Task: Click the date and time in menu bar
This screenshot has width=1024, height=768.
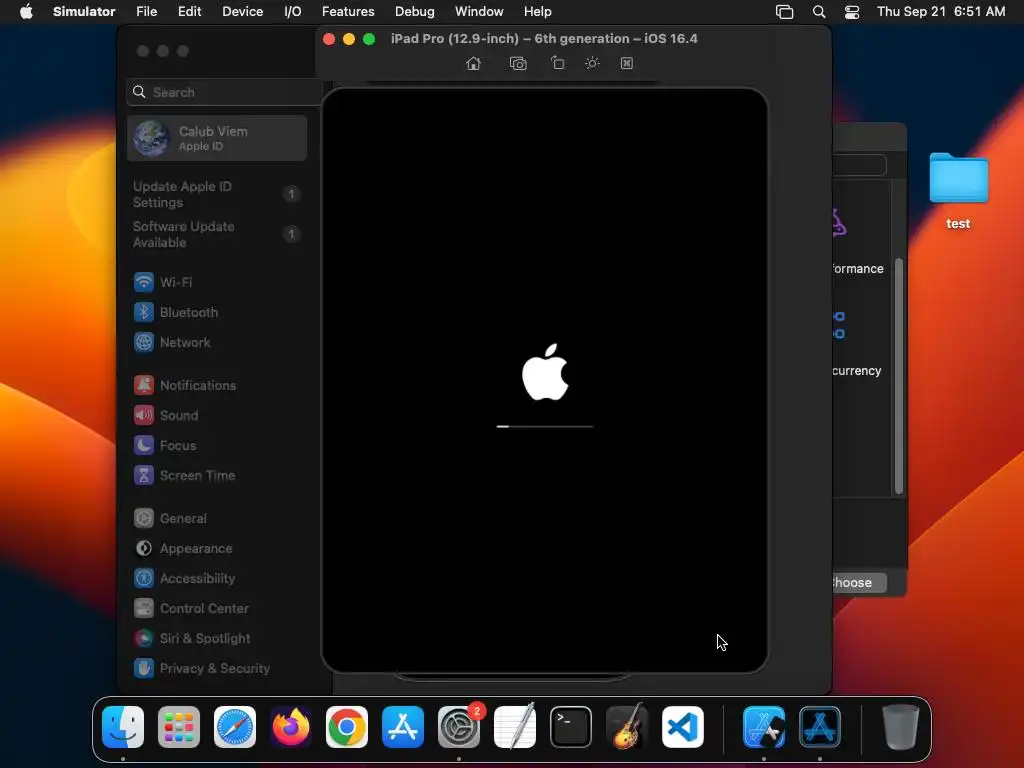Action: point(940,12)
